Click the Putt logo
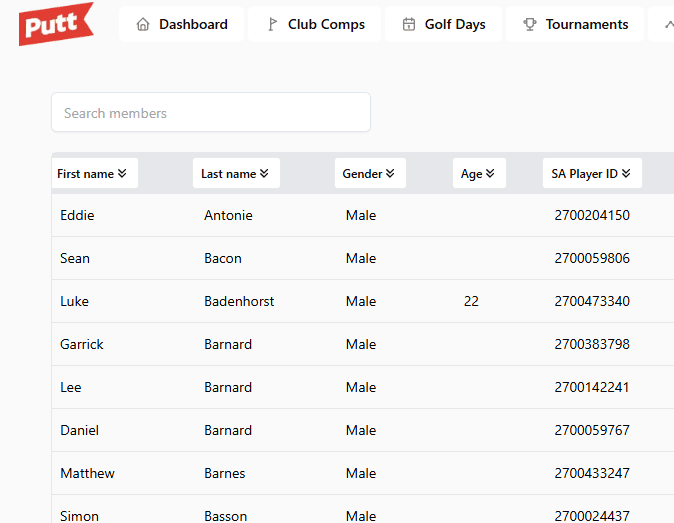 click(x=56, y=24)
